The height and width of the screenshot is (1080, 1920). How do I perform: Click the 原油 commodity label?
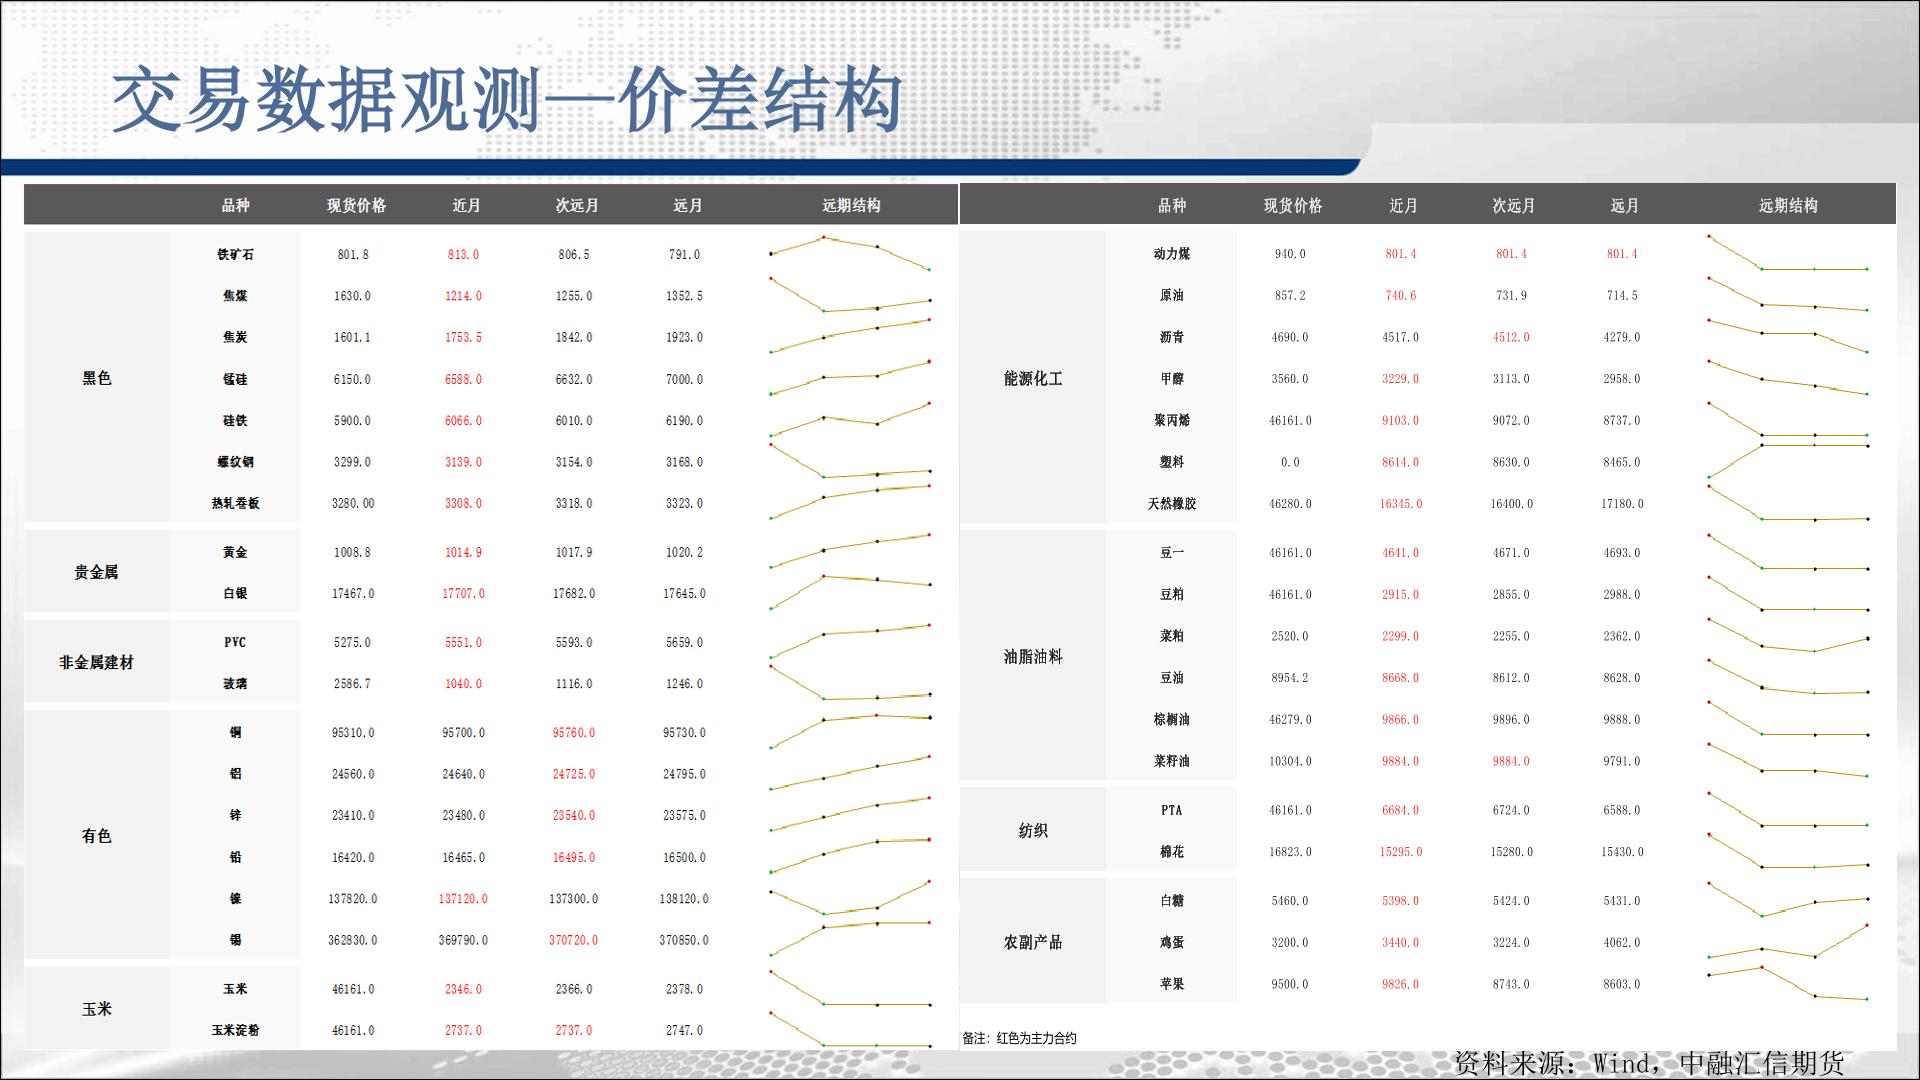pos(1171,296)
